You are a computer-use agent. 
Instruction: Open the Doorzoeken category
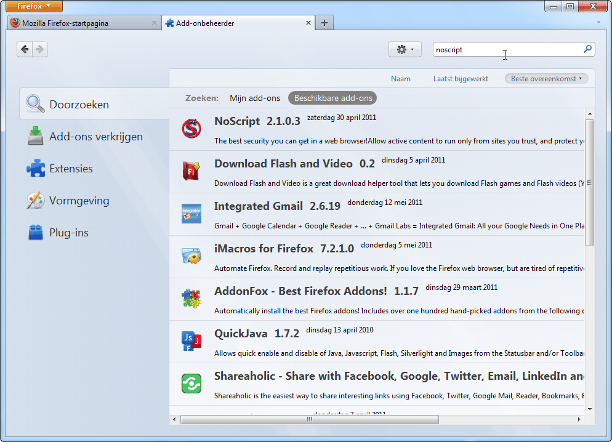pyautogui.click(x=94, y=104)
